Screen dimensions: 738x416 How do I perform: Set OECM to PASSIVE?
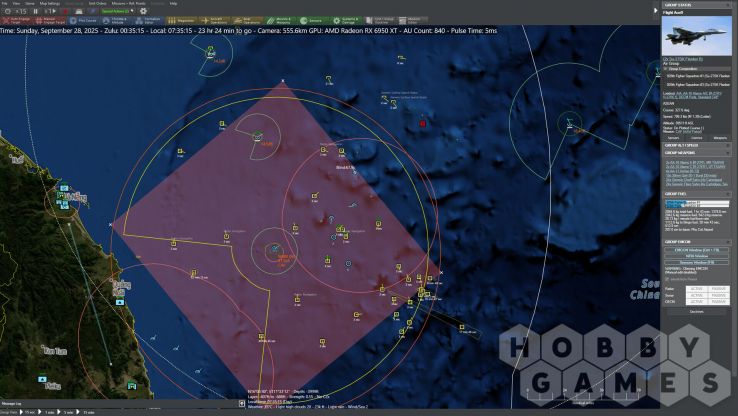(x=719, y=301)
